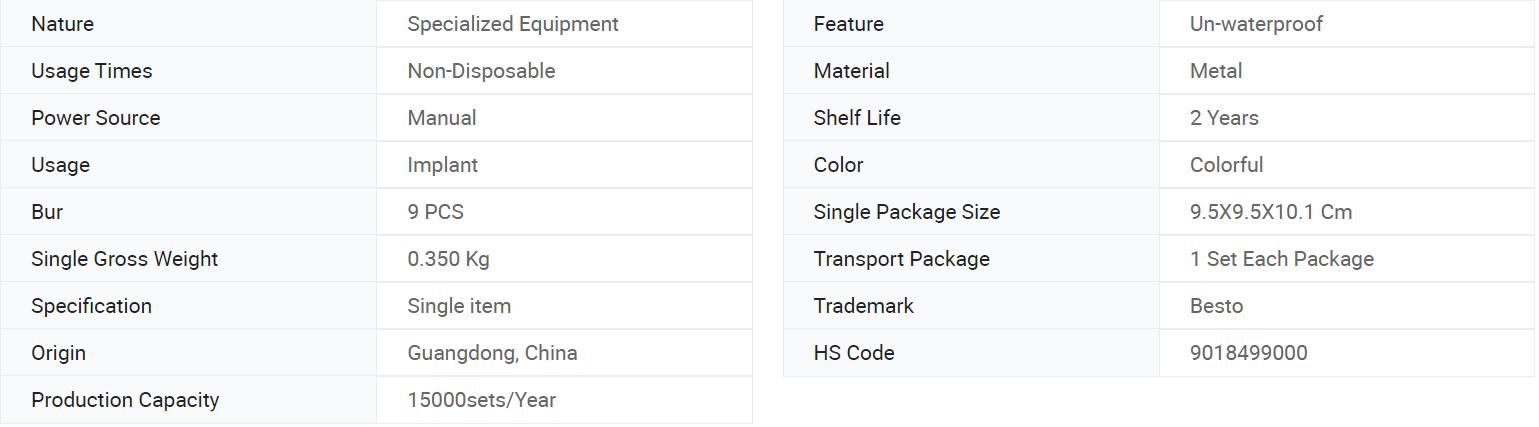Select the Single Gross Weight label

tap(125, 259)
